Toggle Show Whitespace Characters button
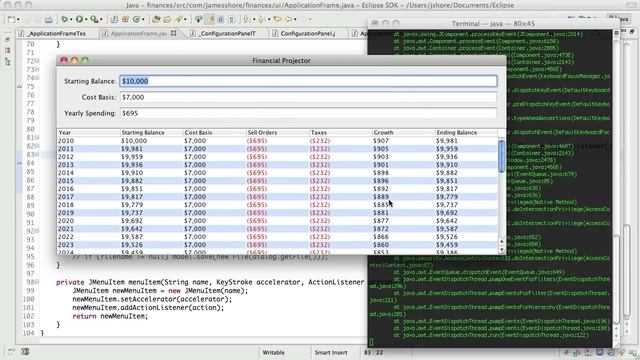This screenshot has width=640, height=360. (231, 19)
